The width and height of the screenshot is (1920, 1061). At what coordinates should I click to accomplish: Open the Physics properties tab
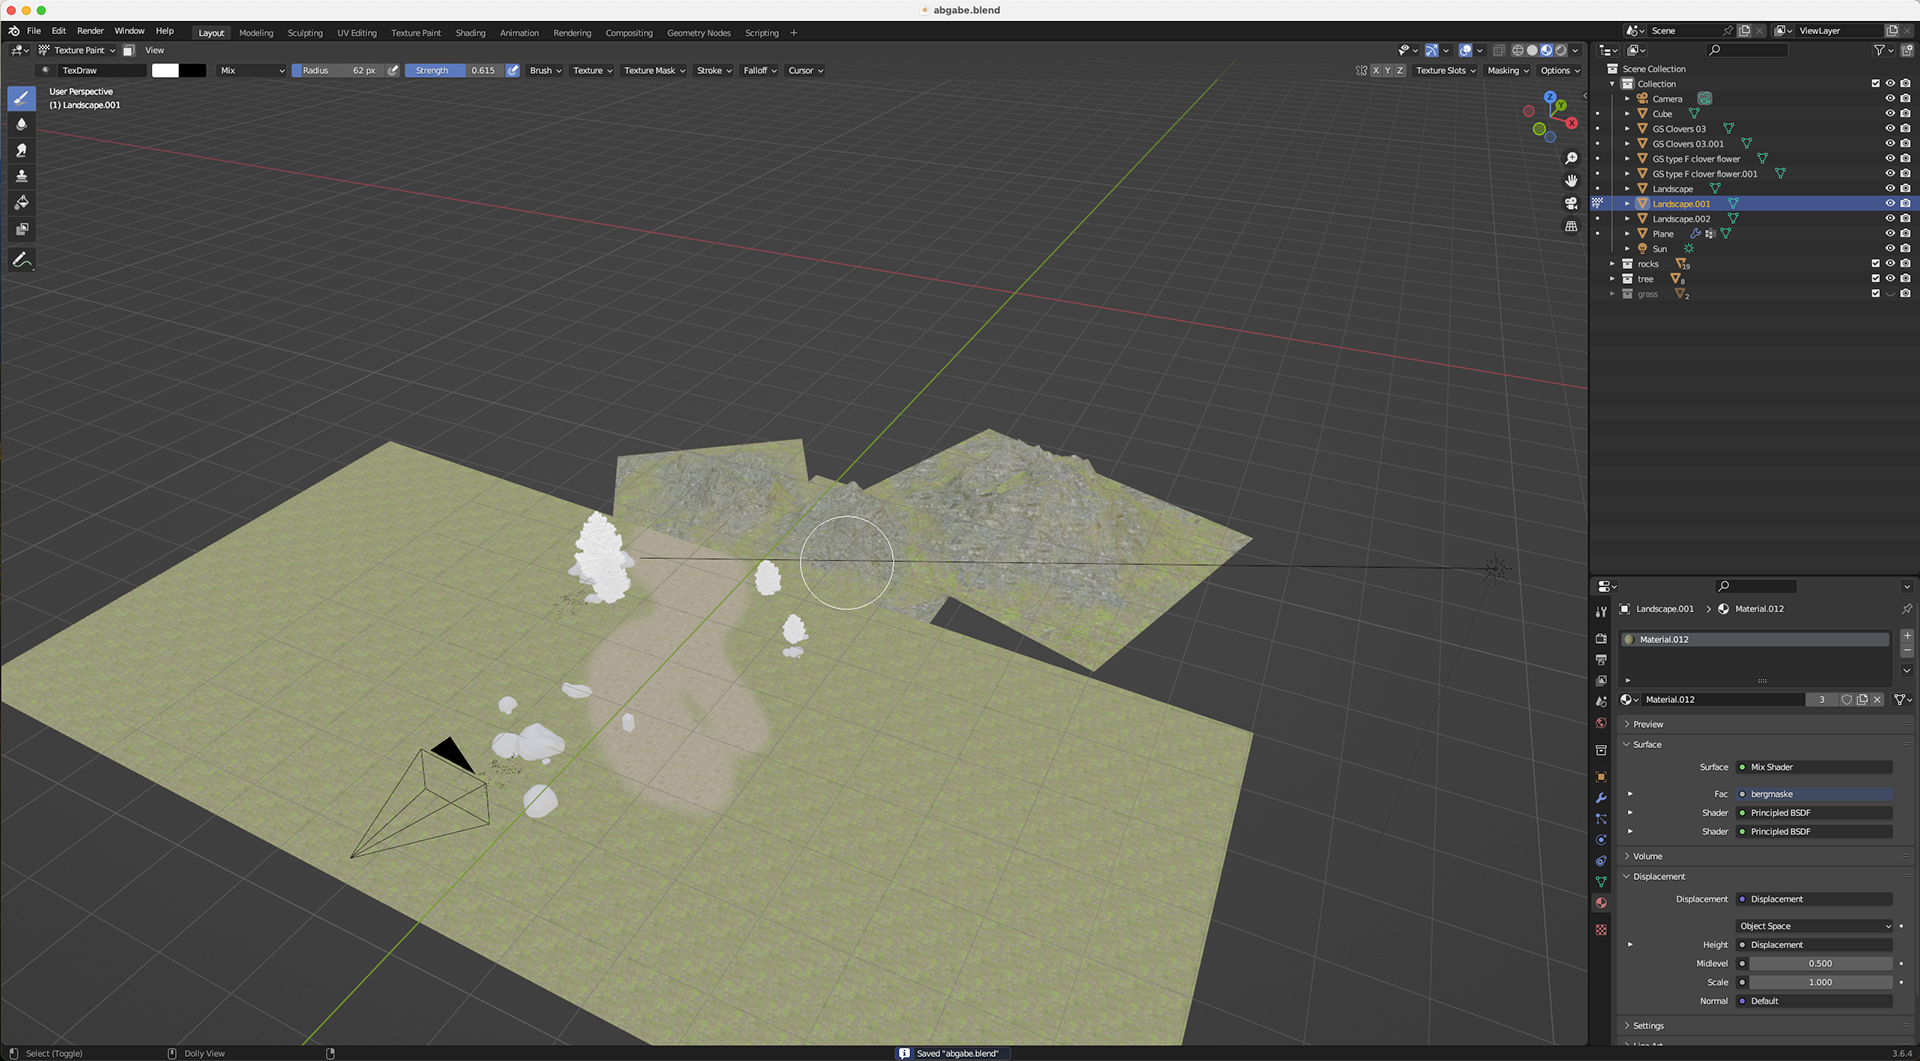pos(1601,840)
